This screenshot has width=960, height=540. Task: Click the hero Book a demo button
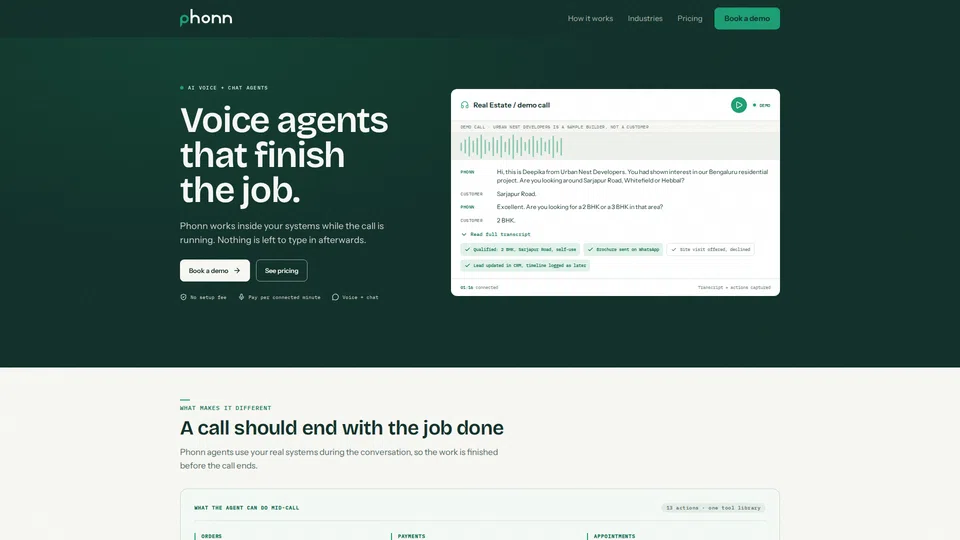click(x=214, y=271)
